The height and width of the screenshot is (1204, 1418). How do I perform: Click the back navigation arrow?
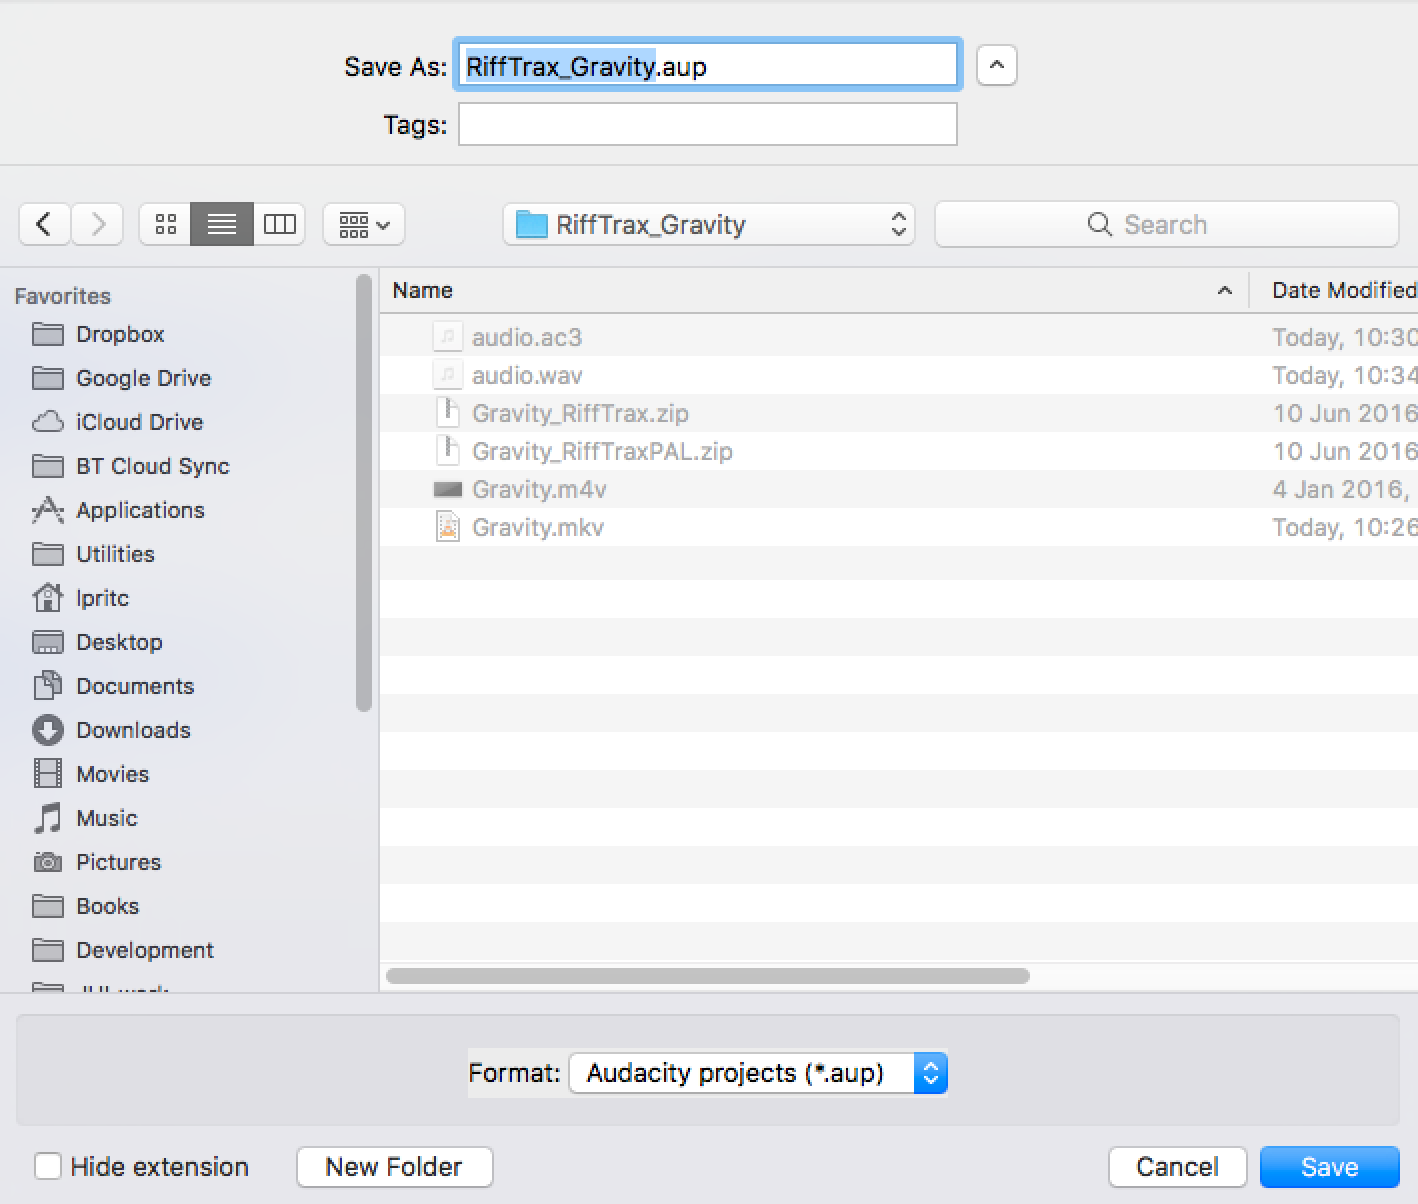pos(44,224)
